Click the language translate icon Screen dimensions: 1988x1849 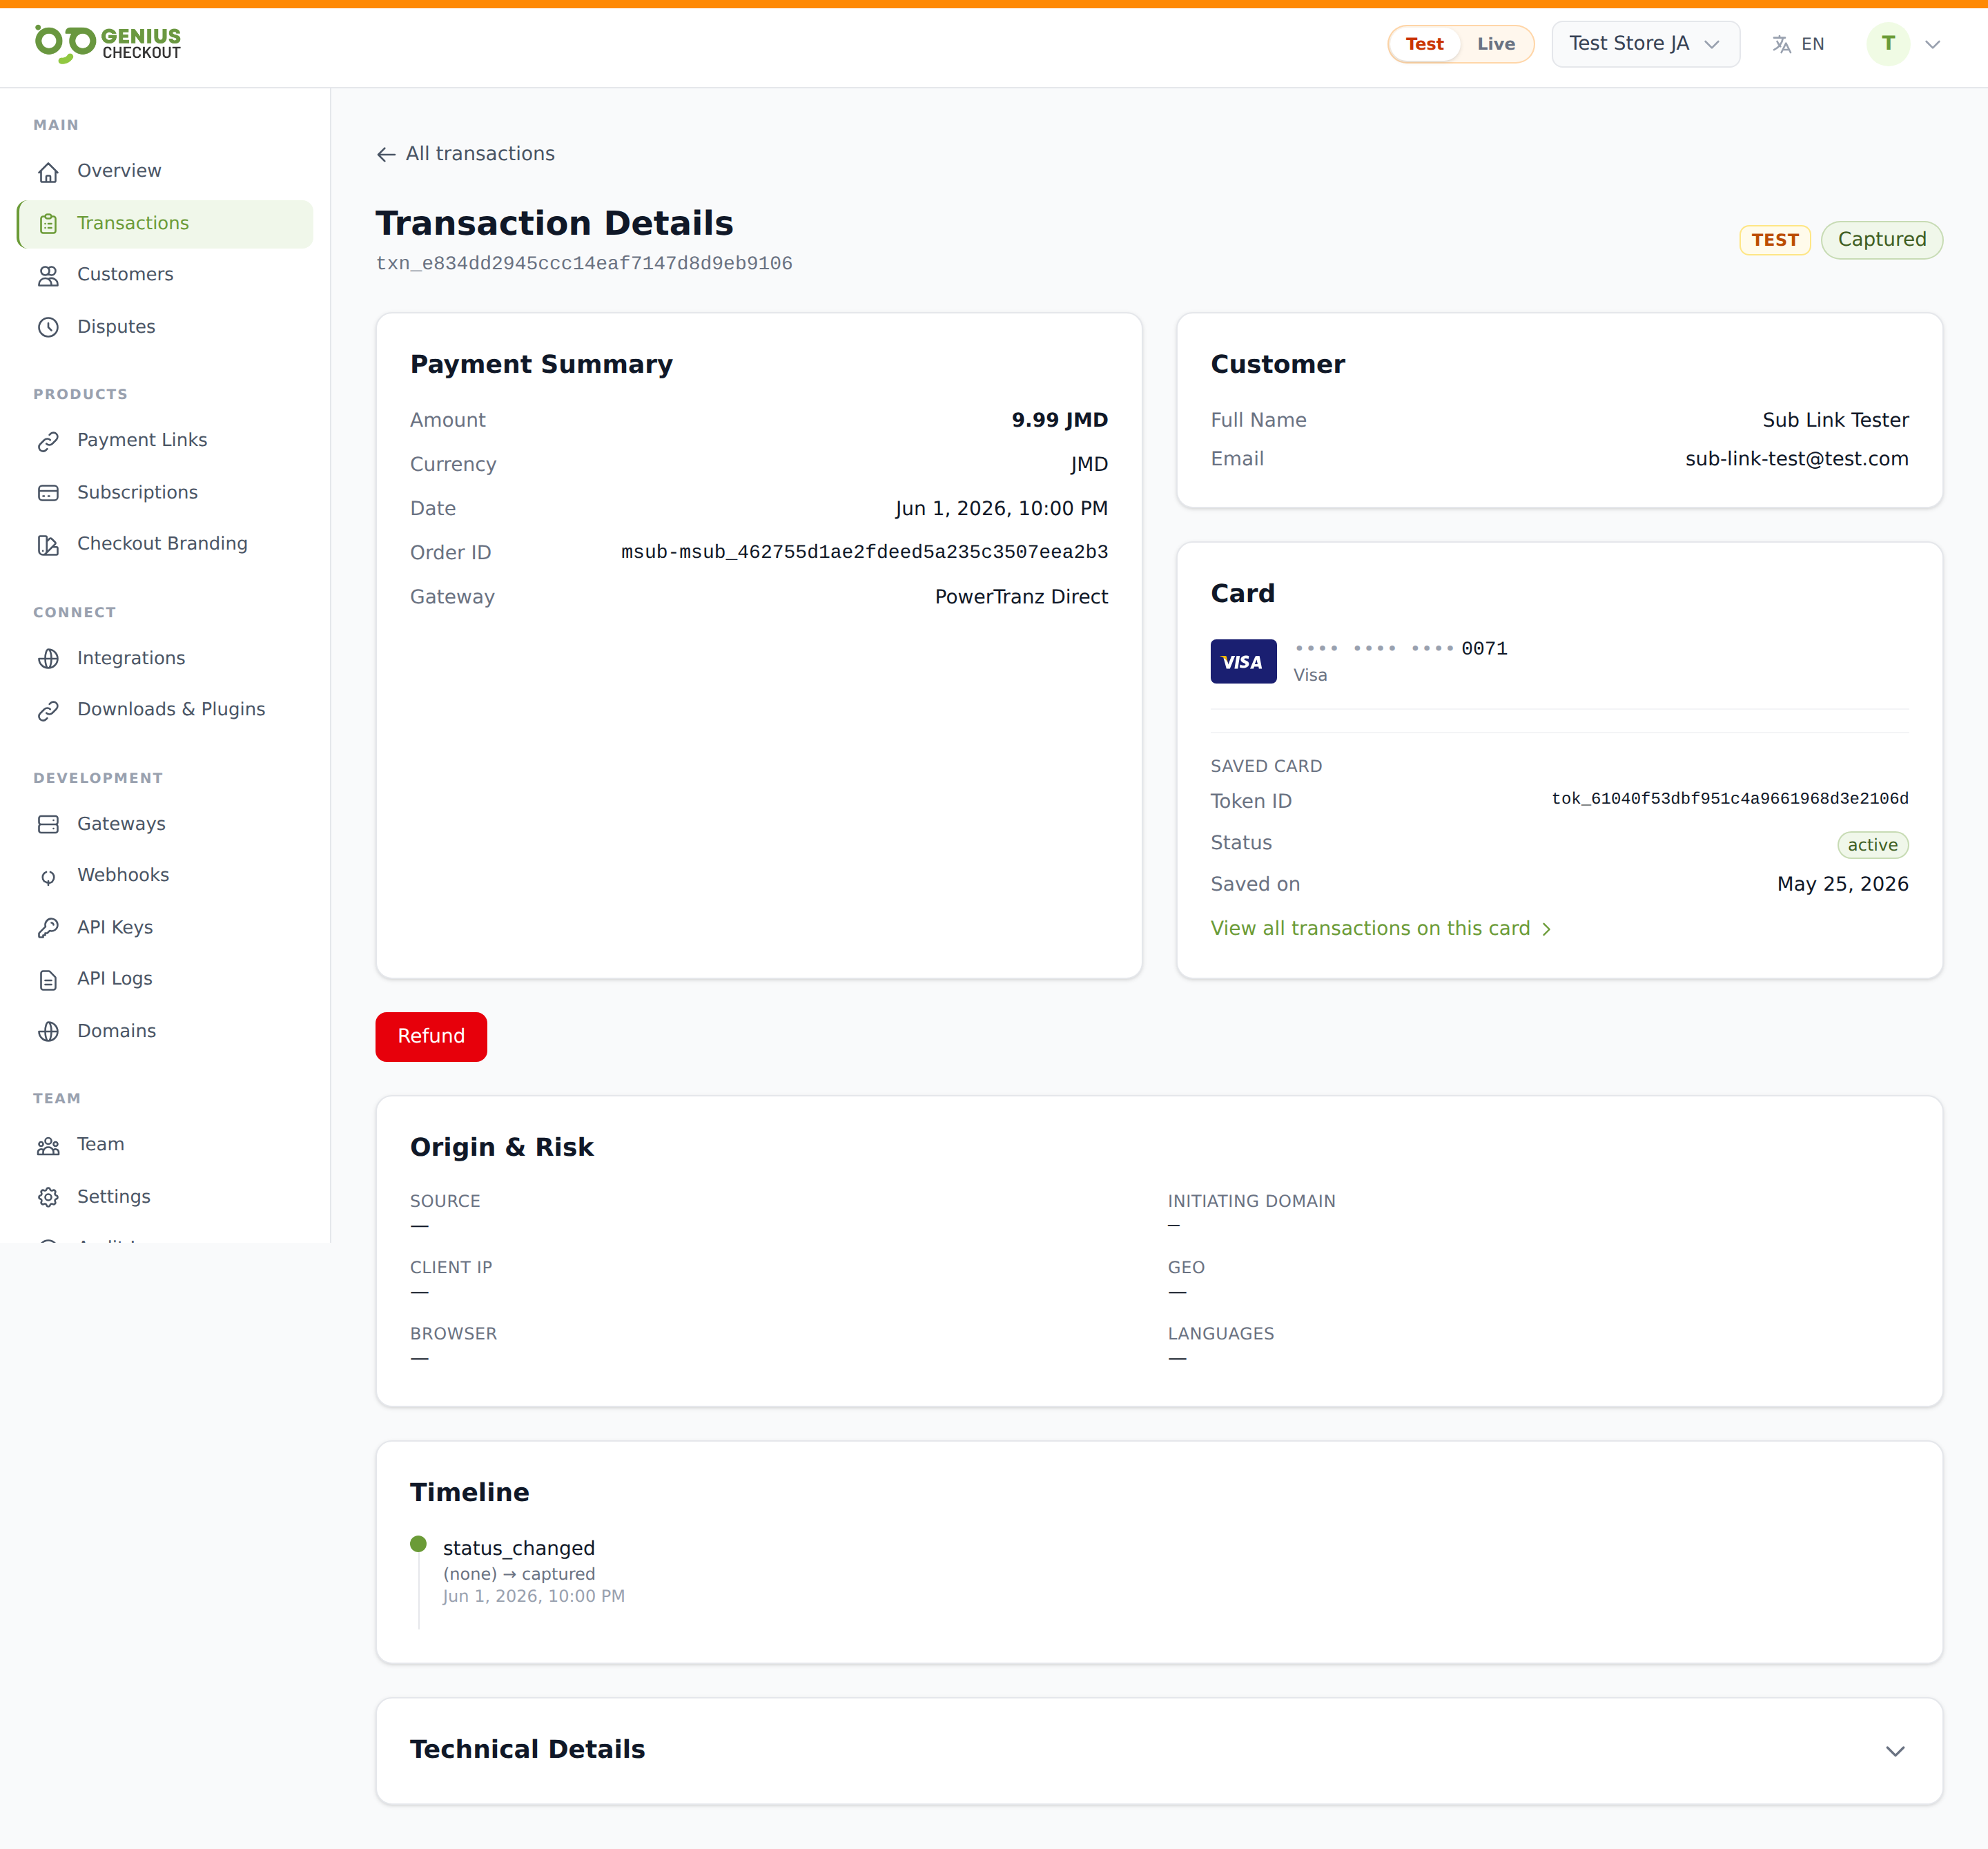pyautogui.click(x=1781, y=44)
